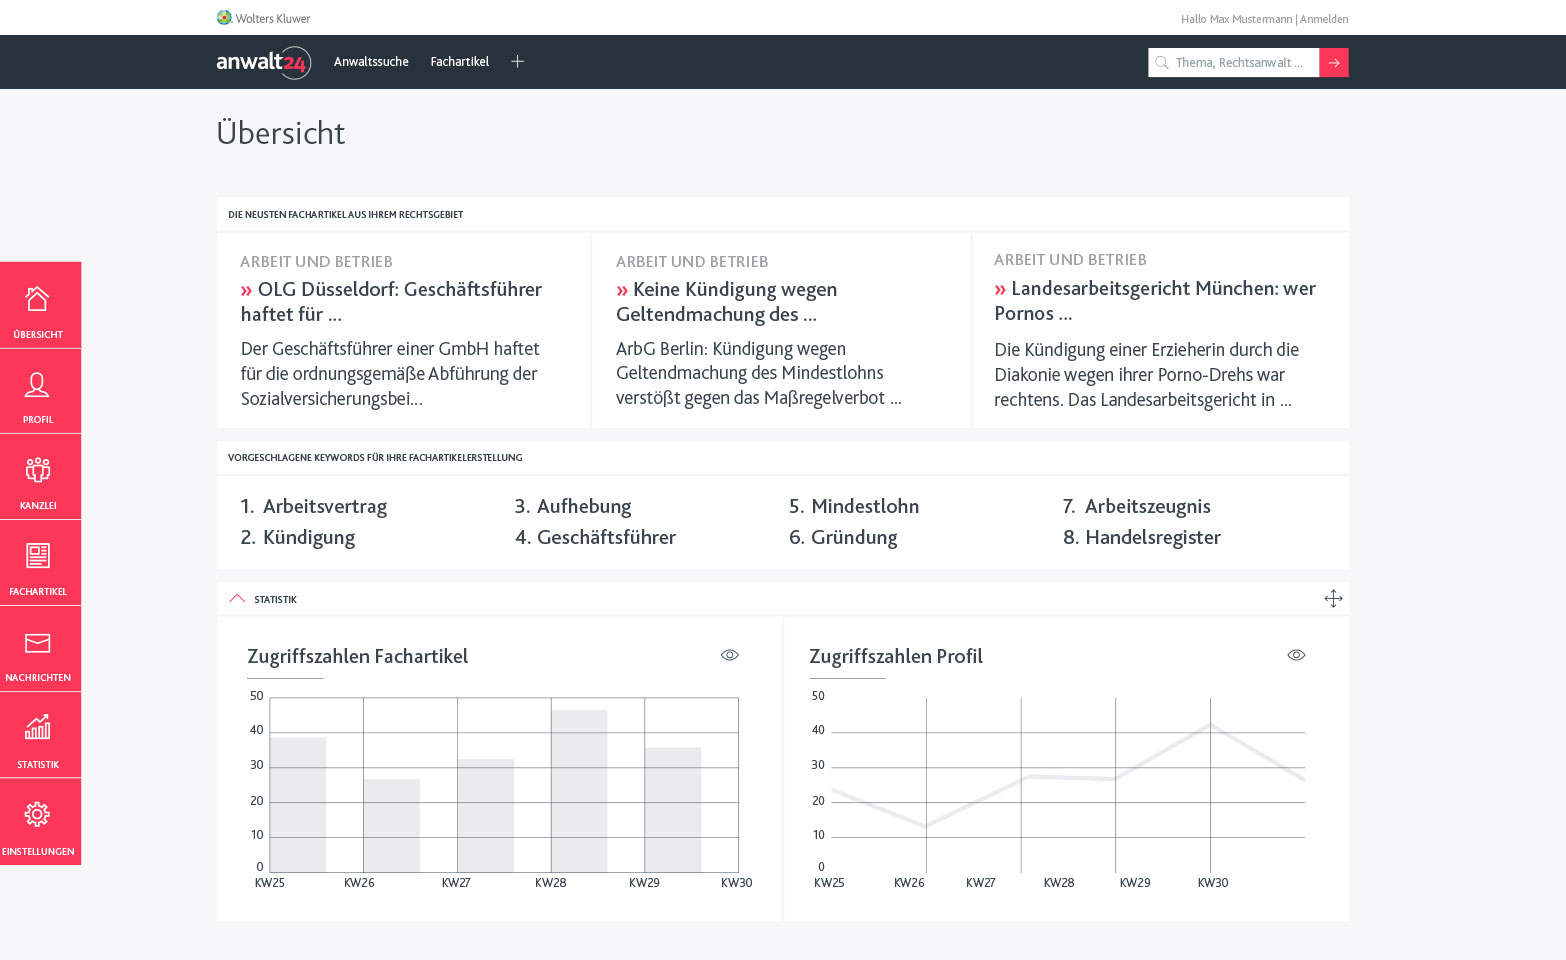Open the Kanzlei group icon
Screen dimensions: 1566x960
click(x=38, y=471)
